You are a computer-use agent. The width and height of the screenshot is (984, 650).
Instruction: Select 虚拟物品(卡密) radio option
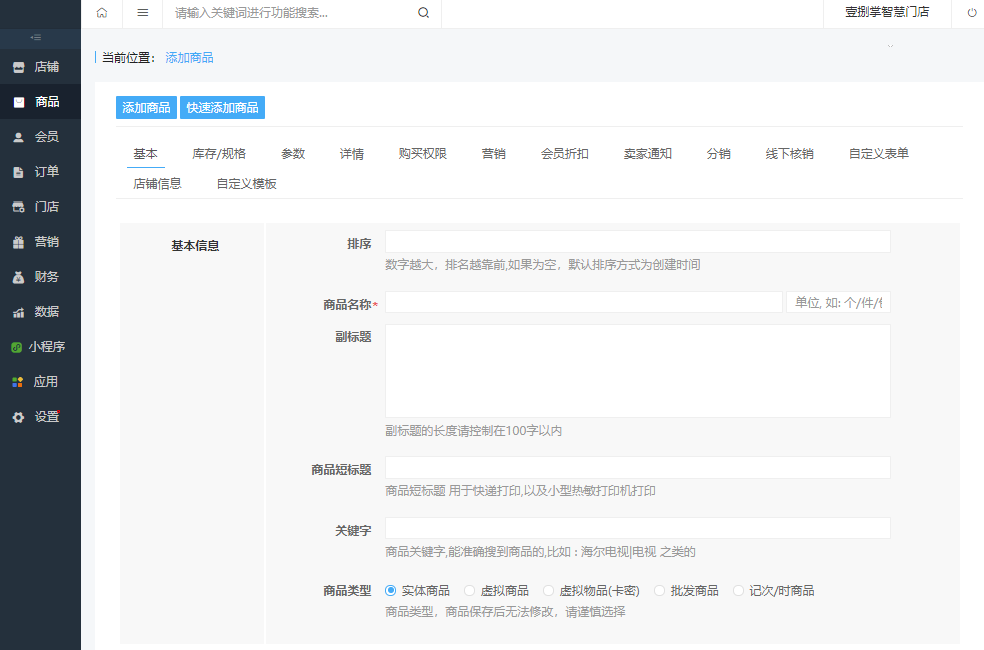tap(548, 590)
